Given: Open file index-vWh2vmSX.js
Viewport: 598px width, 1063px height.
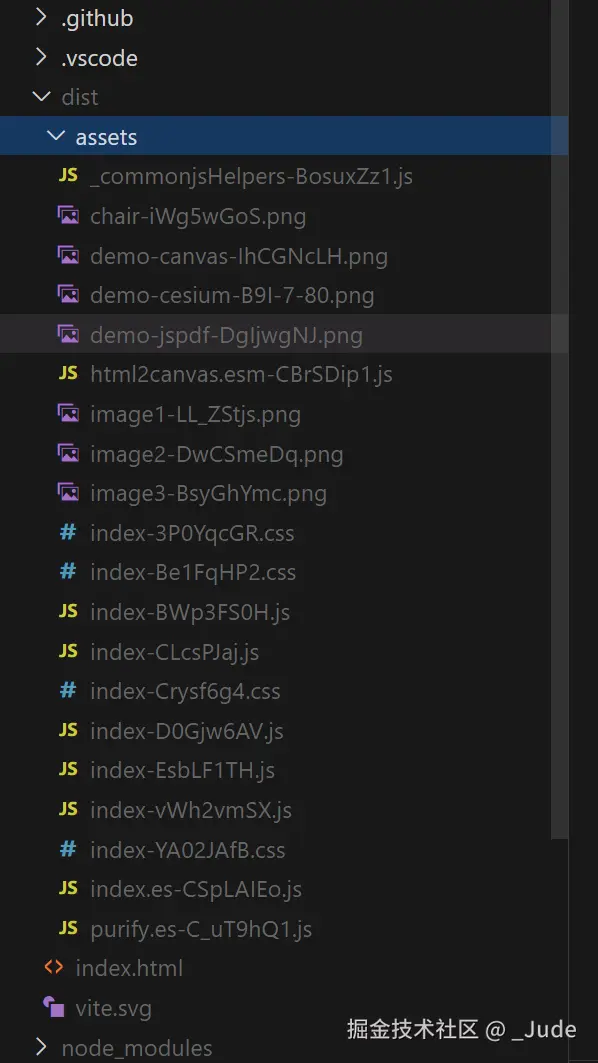Looking at the screenshot, I should pyautogui.click(x=191, y=809).
